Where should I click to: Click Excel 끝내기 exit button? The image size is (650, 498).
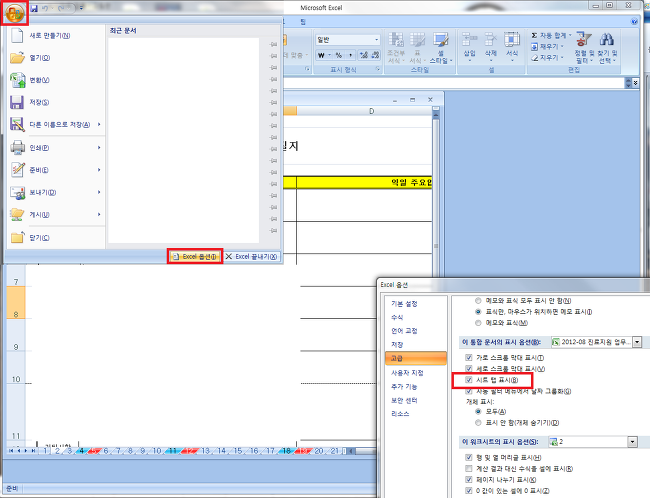pyautogui.click(x=251, y=257)
